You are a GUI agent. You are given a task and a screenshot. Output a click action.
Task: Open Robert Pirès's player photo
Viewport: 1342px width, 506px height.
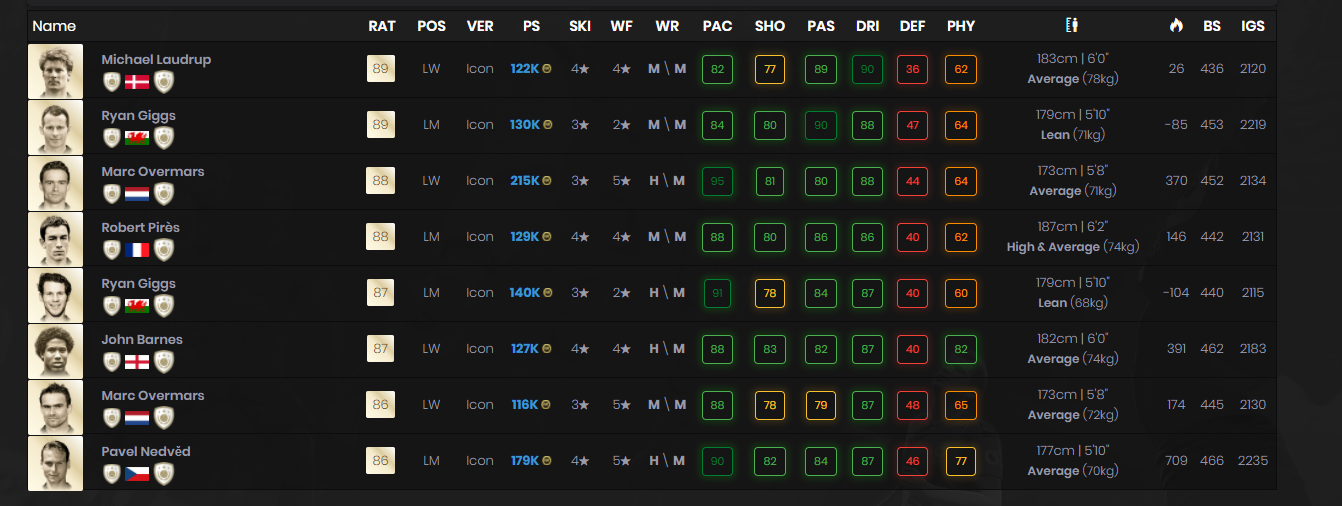[x=55, y=239]
